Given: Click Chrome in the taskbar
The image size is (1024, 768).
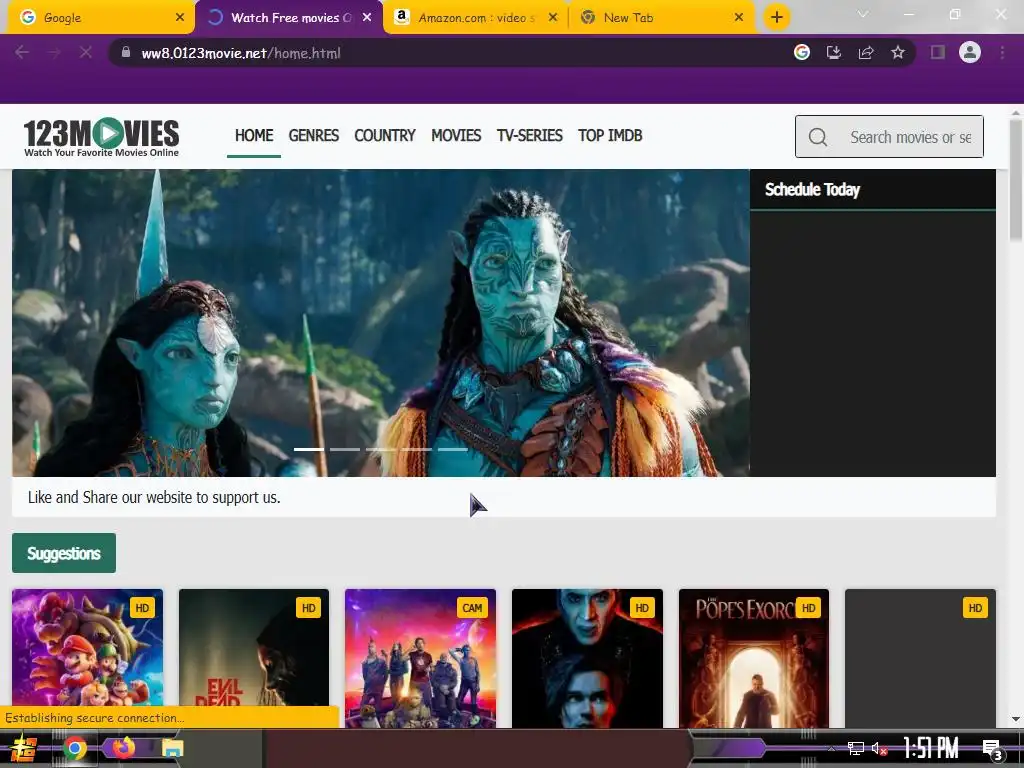Looking at the screenshot, I should coord(75,748).
